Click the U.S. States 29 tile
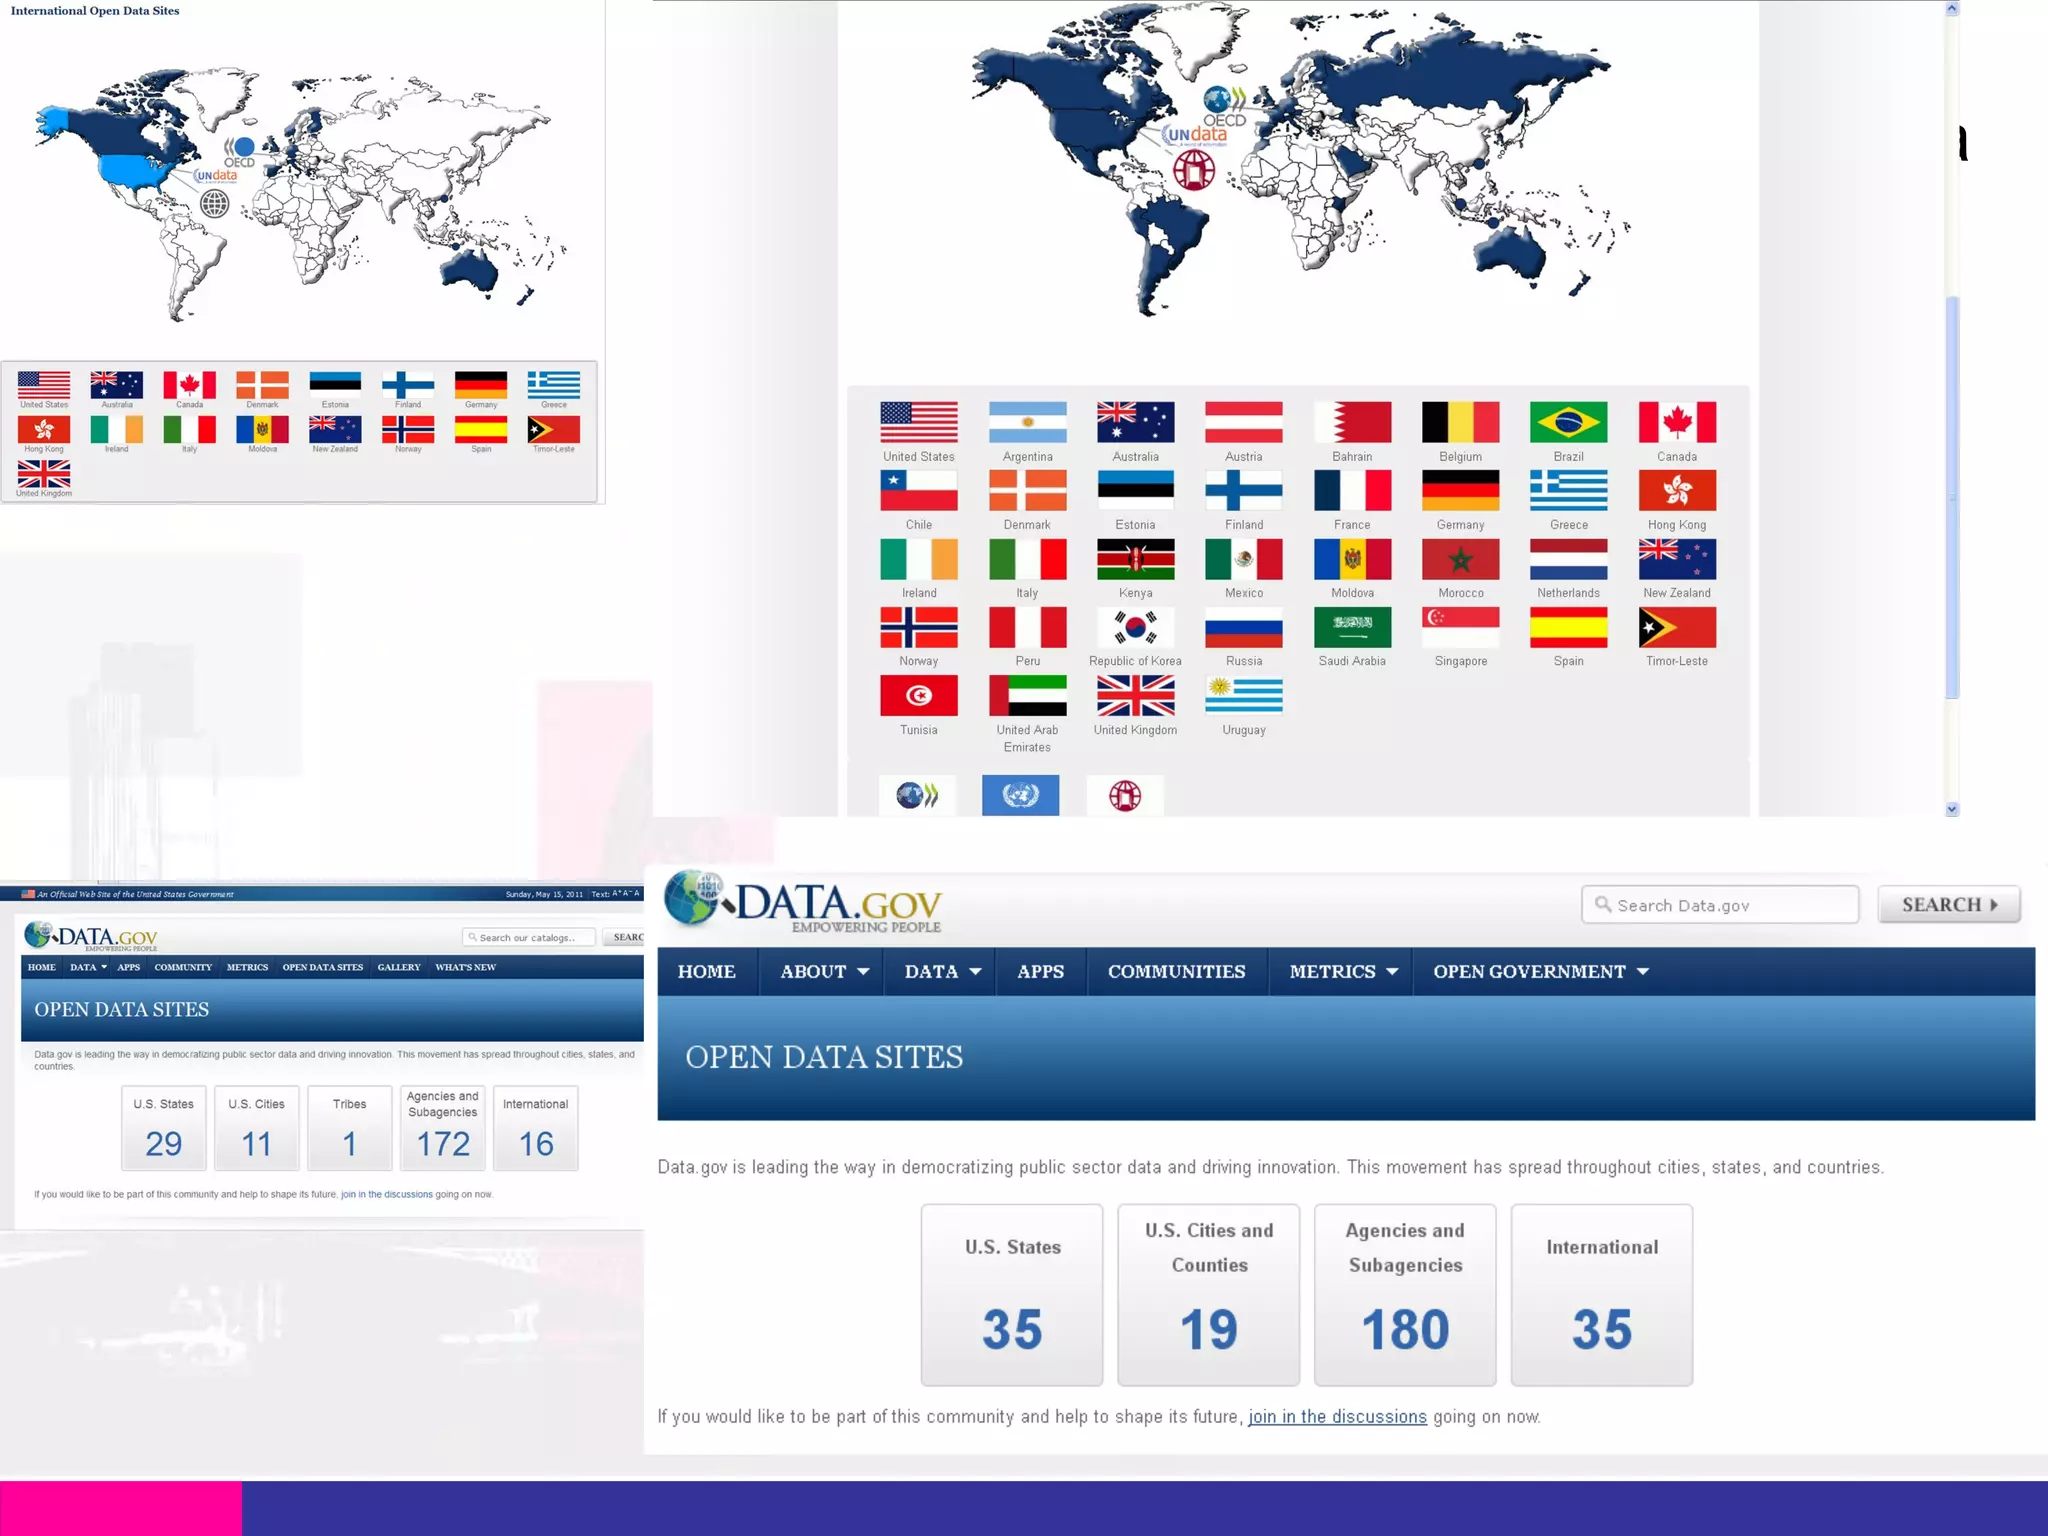Image resolution: width=2048 pixels, height=1536 pixels. 163,1128
